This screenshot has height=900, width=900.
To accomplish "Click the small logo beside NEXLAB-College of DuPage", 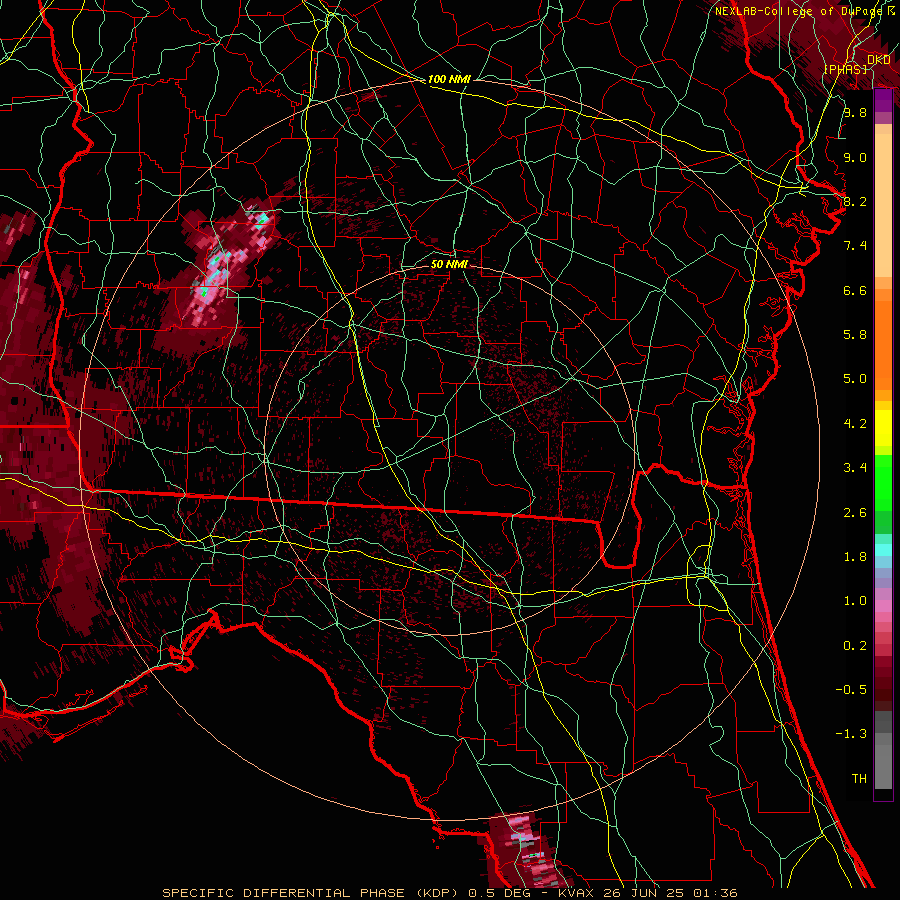I will [890, 11].
